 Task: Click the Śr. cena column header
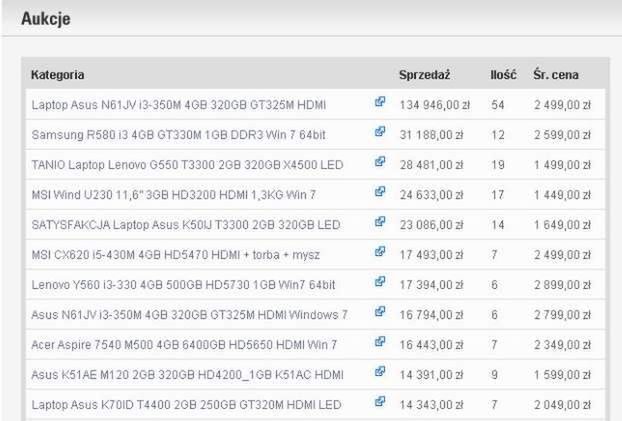tap(556, 75)
